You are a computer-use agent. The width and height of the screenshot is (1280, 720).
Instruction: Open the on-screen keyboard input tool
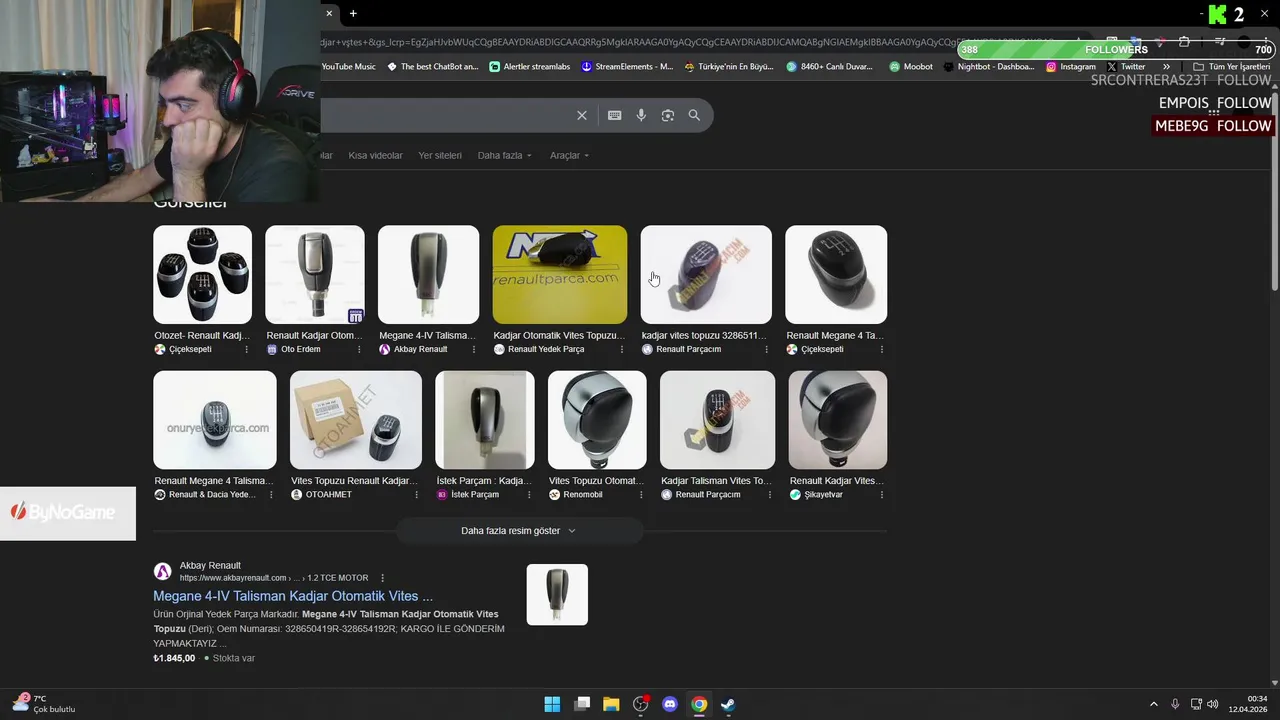point(614,115)
